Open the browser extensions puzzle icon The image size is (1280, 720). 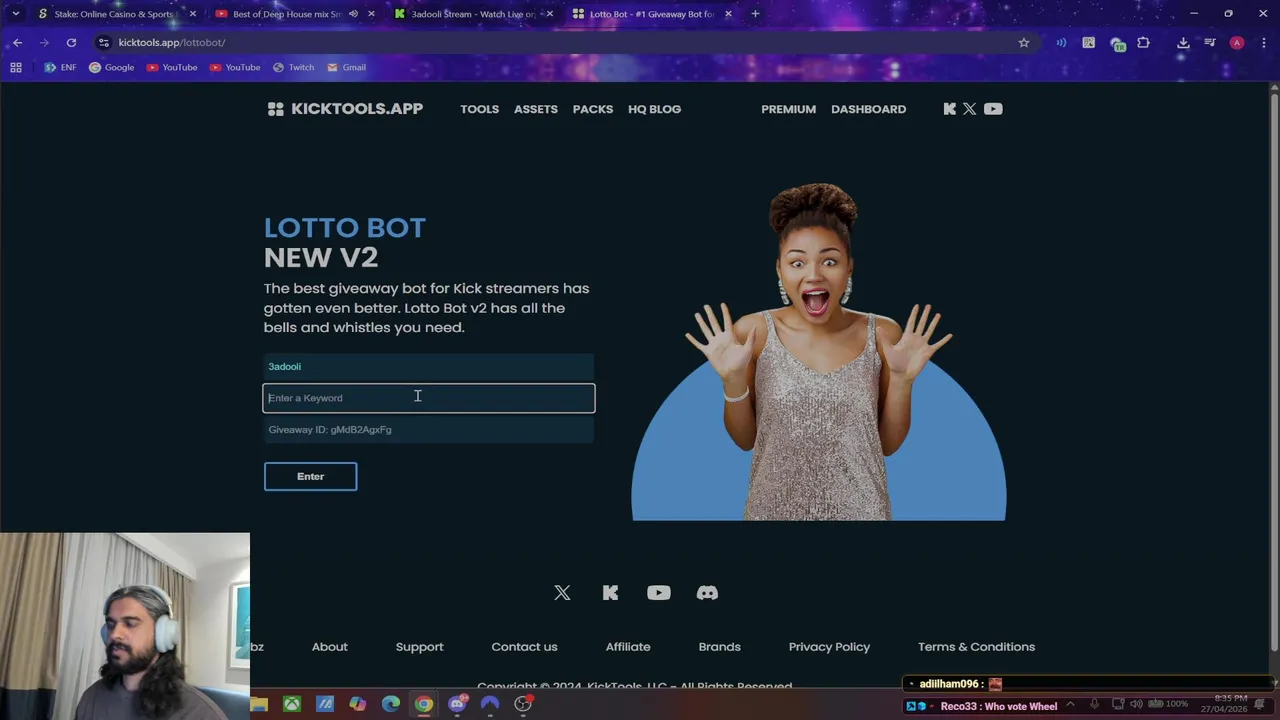pyautogui.click(x=1143, y=43)
